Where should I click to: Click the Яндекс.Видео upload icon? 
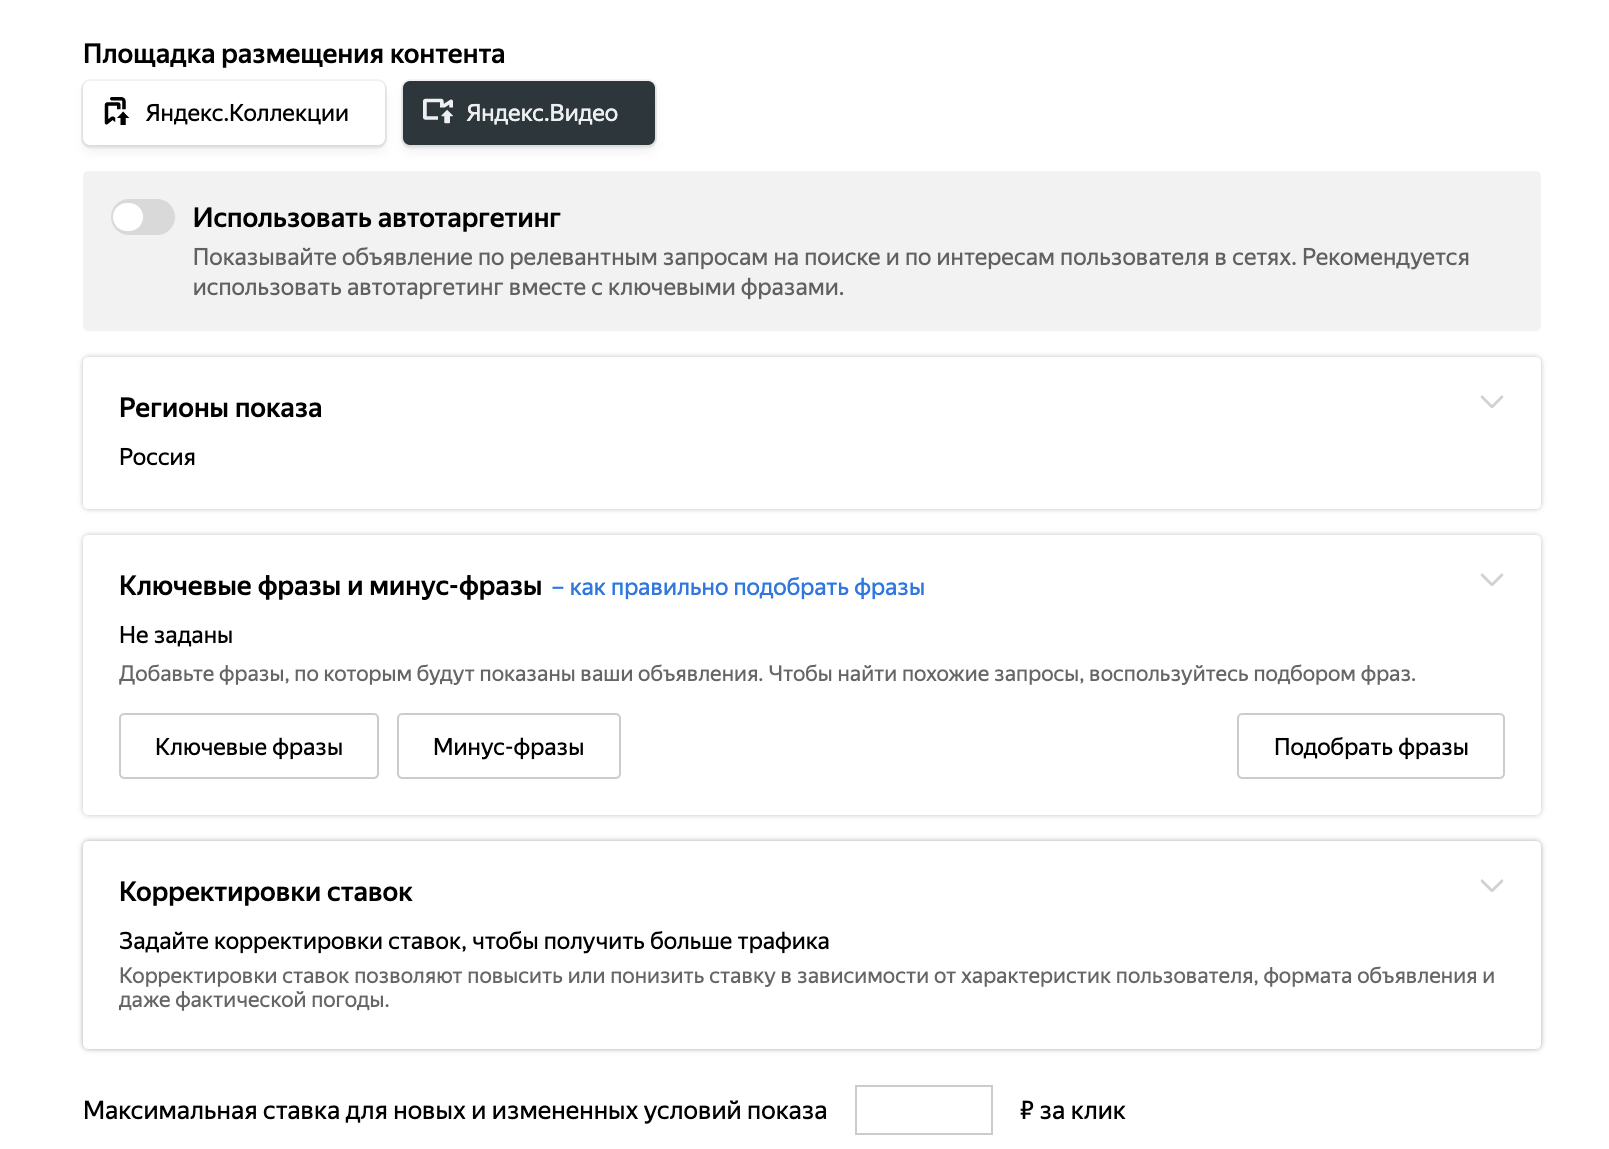[x=438, y=111]
